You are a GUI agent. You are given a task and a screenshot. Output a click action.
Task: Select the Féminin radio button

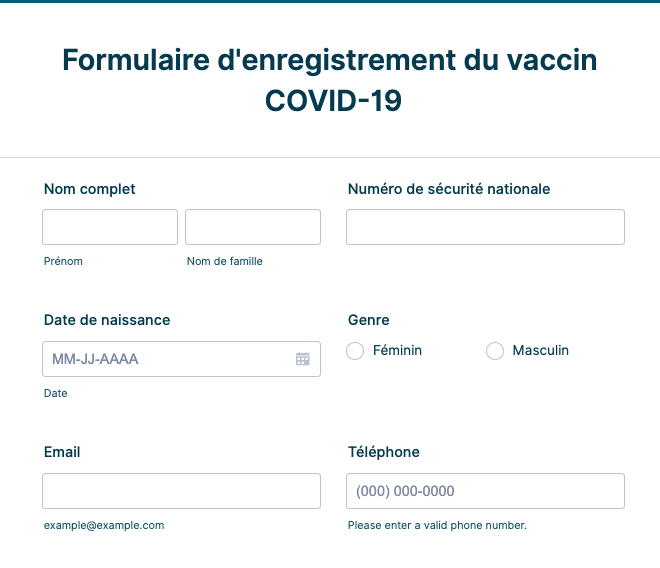[x=355, y=351]
